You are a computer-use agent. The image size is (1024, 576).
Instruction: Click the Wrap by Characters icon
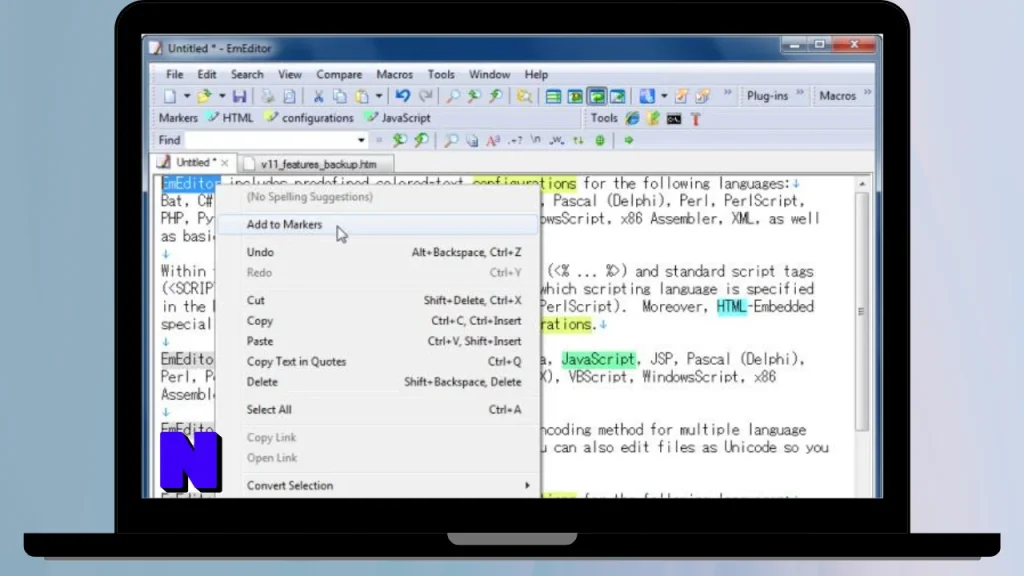coord(575,96)
